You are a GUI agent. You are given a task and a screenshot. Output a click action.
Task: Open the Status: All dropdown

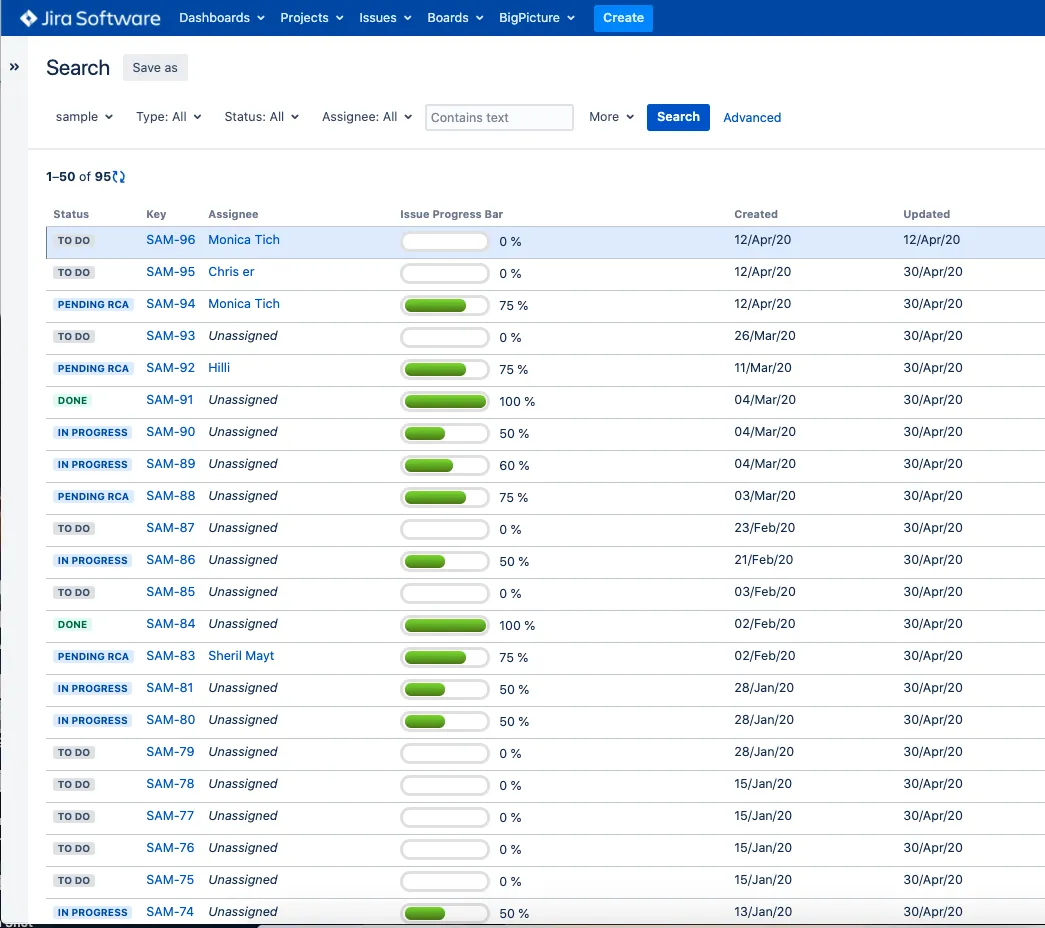tap(261, 117)
